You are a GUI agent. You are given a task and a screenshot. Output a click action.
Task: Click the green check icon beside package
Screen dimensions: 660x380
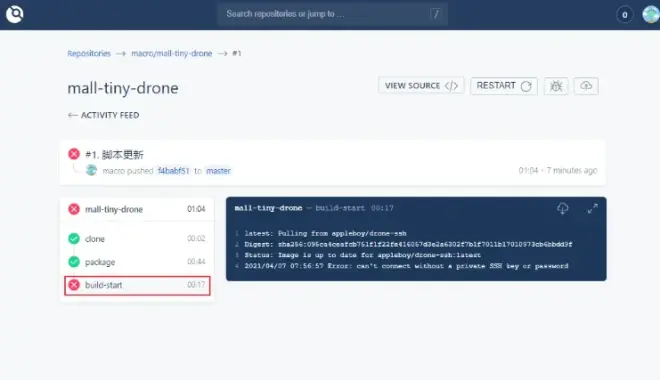click(x=74, y=262)
